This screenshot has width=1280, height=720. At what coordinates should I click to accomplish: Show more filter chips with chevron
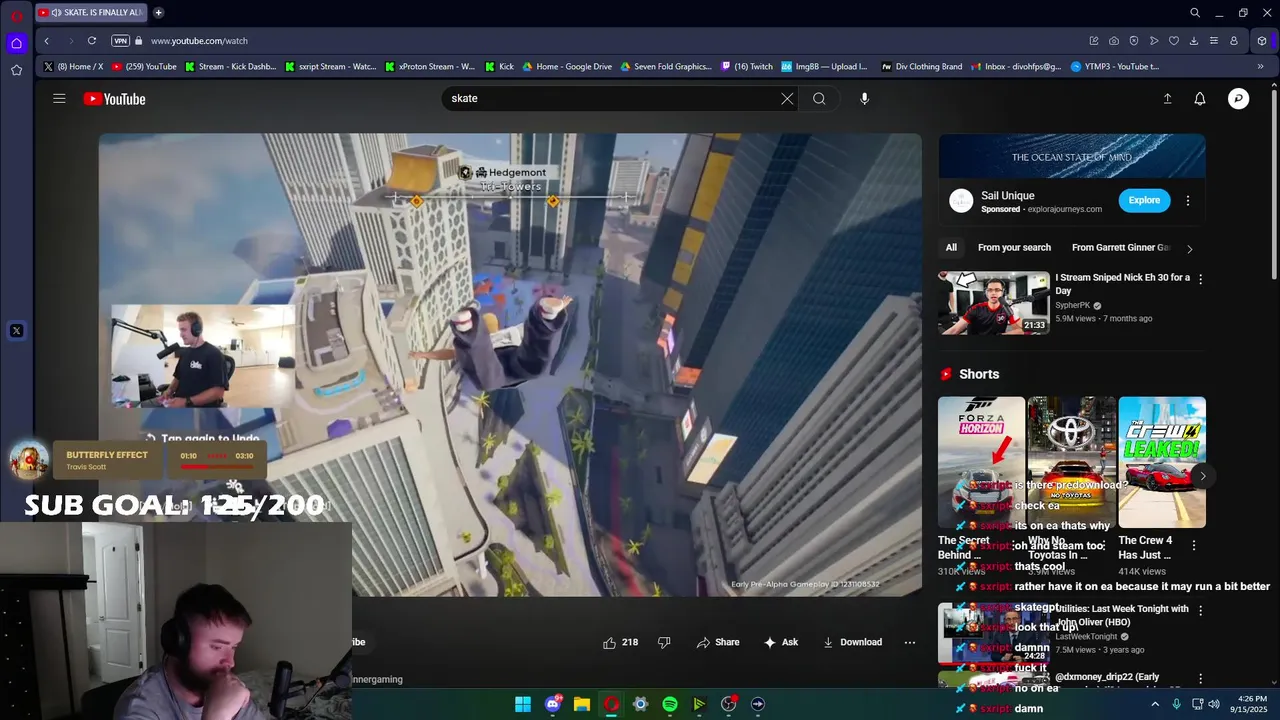[x=1189, y=248]
